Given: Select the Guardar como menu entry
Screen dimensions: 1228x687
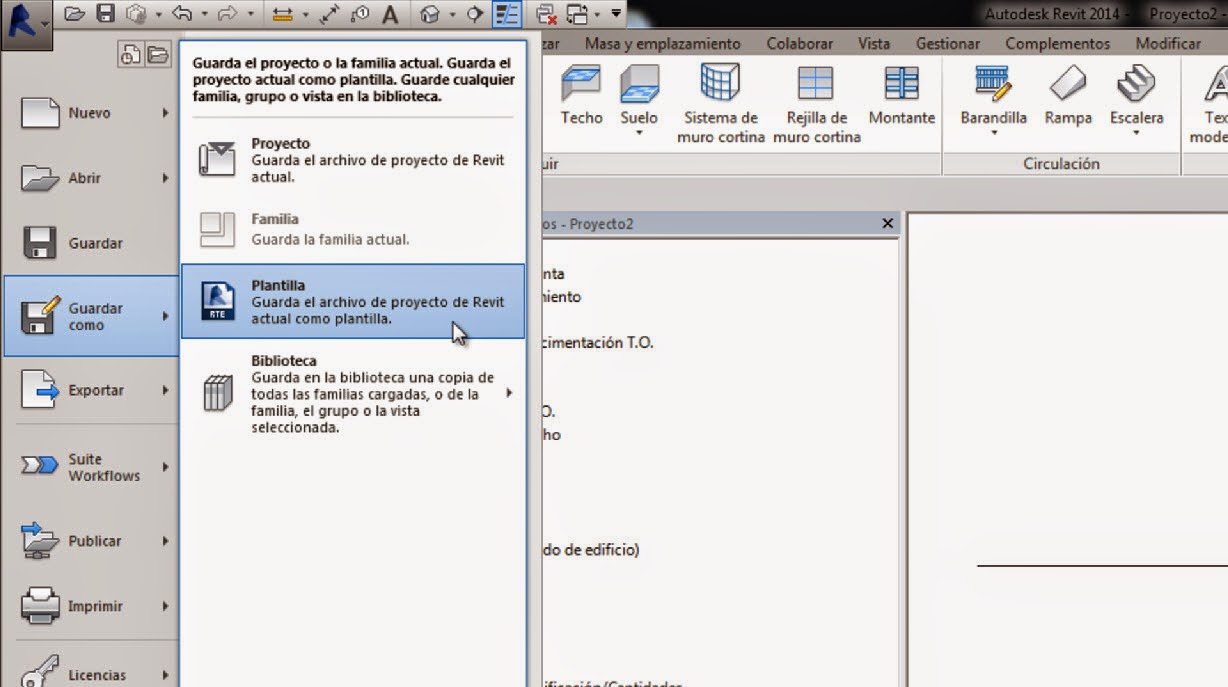Looking at the screenshot, I should pyautogui.click(x=92, y=316).
